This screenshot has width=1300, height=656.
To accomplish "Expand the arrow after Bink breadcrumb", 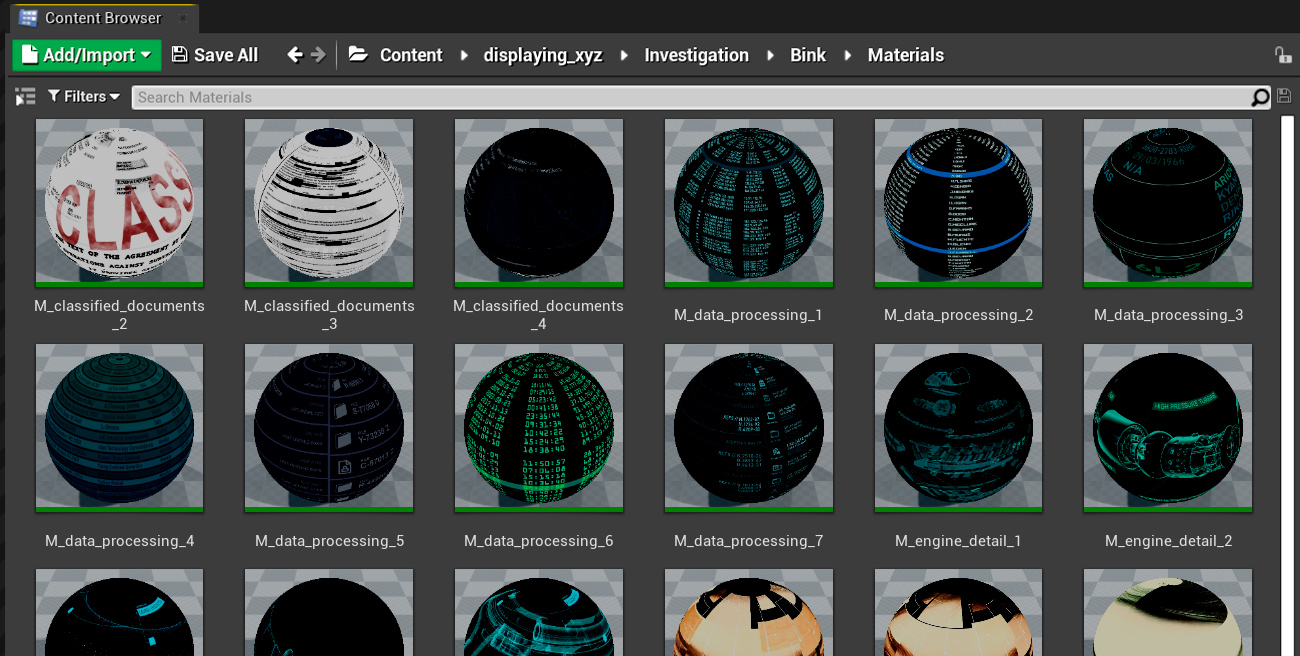I will [x=847, y=55].
